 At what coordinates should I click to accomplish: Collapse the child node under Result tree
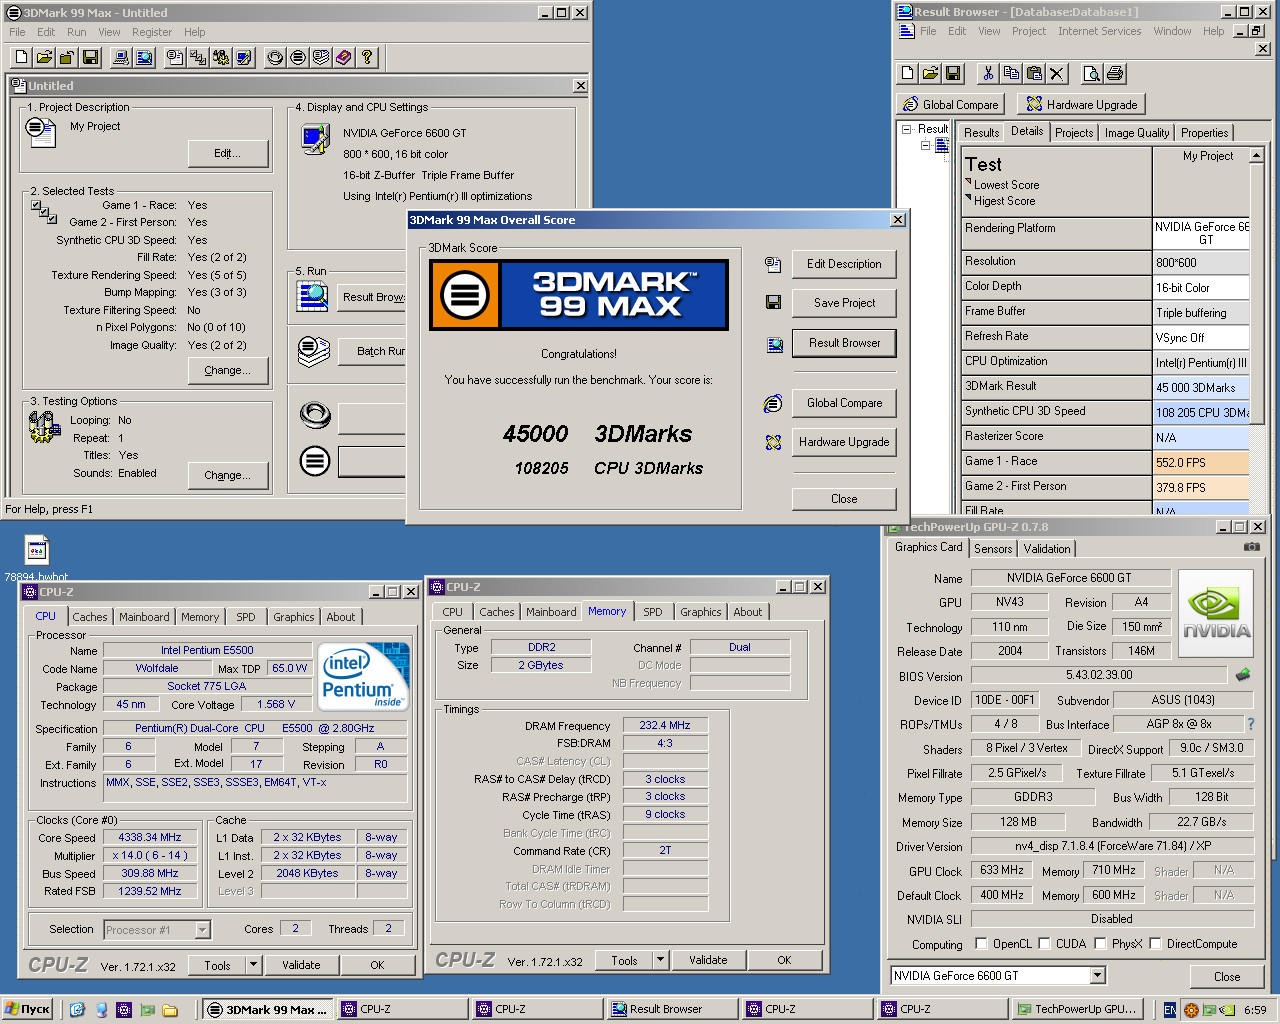coord(925,146)
